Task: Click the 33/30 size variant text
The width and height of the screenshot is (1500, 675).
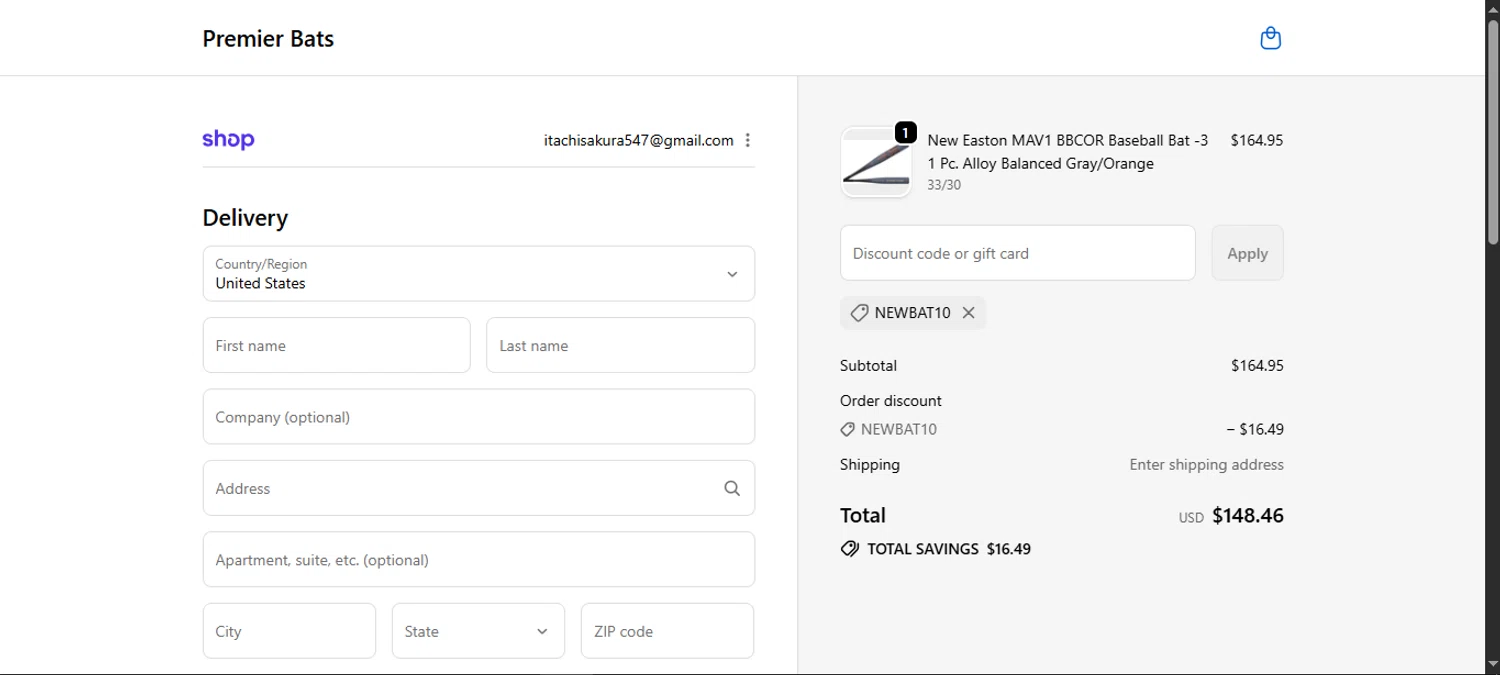Action: click(944, 185)
